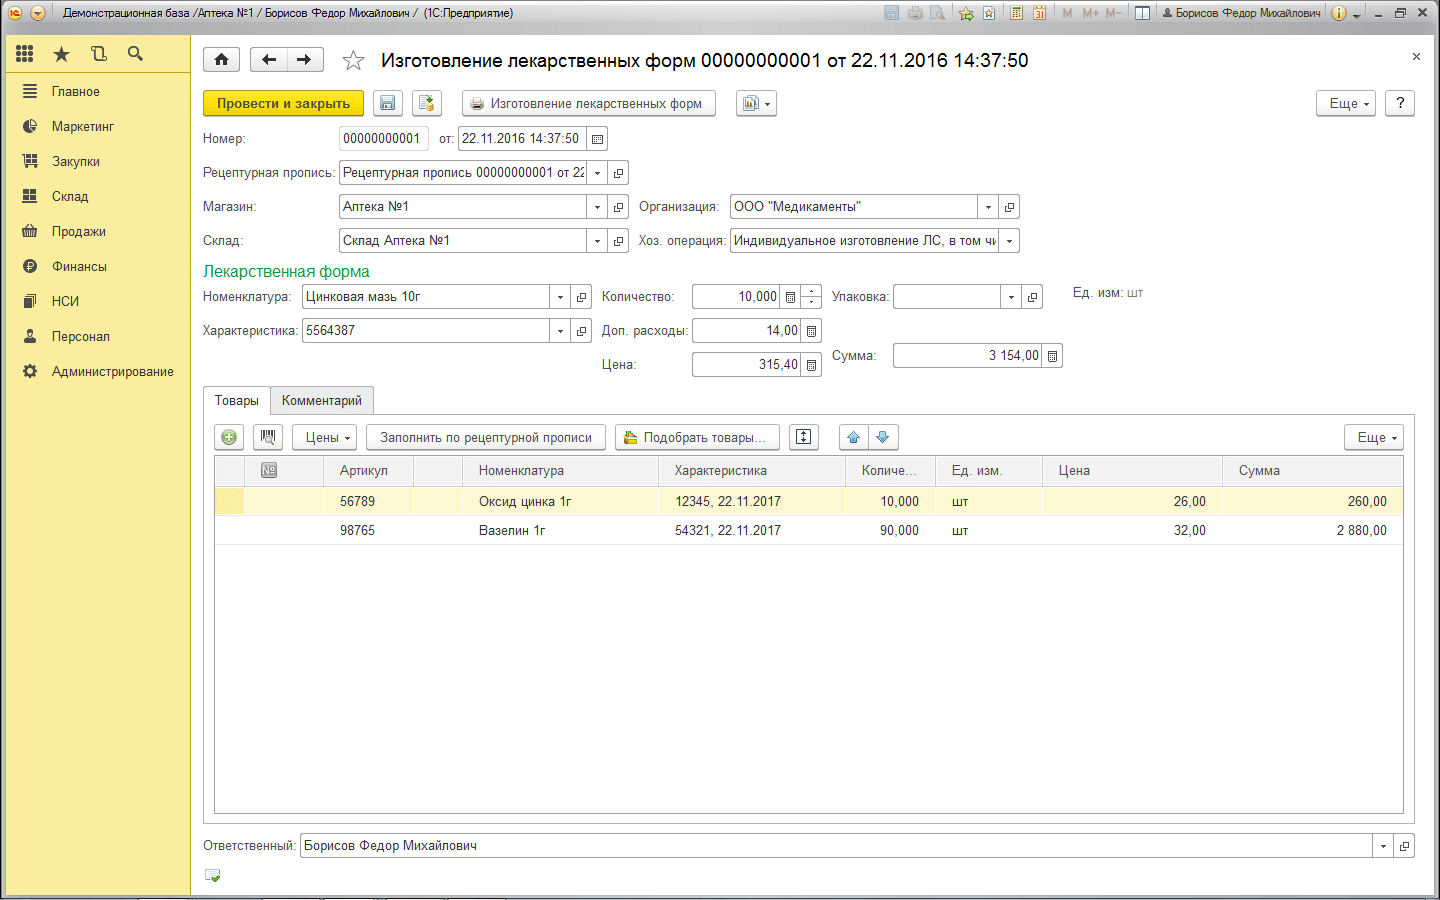The height and width of the screenshot is (900, 1440).
Task: Open search in the sidebar toolbar
Action: (135, 54)
